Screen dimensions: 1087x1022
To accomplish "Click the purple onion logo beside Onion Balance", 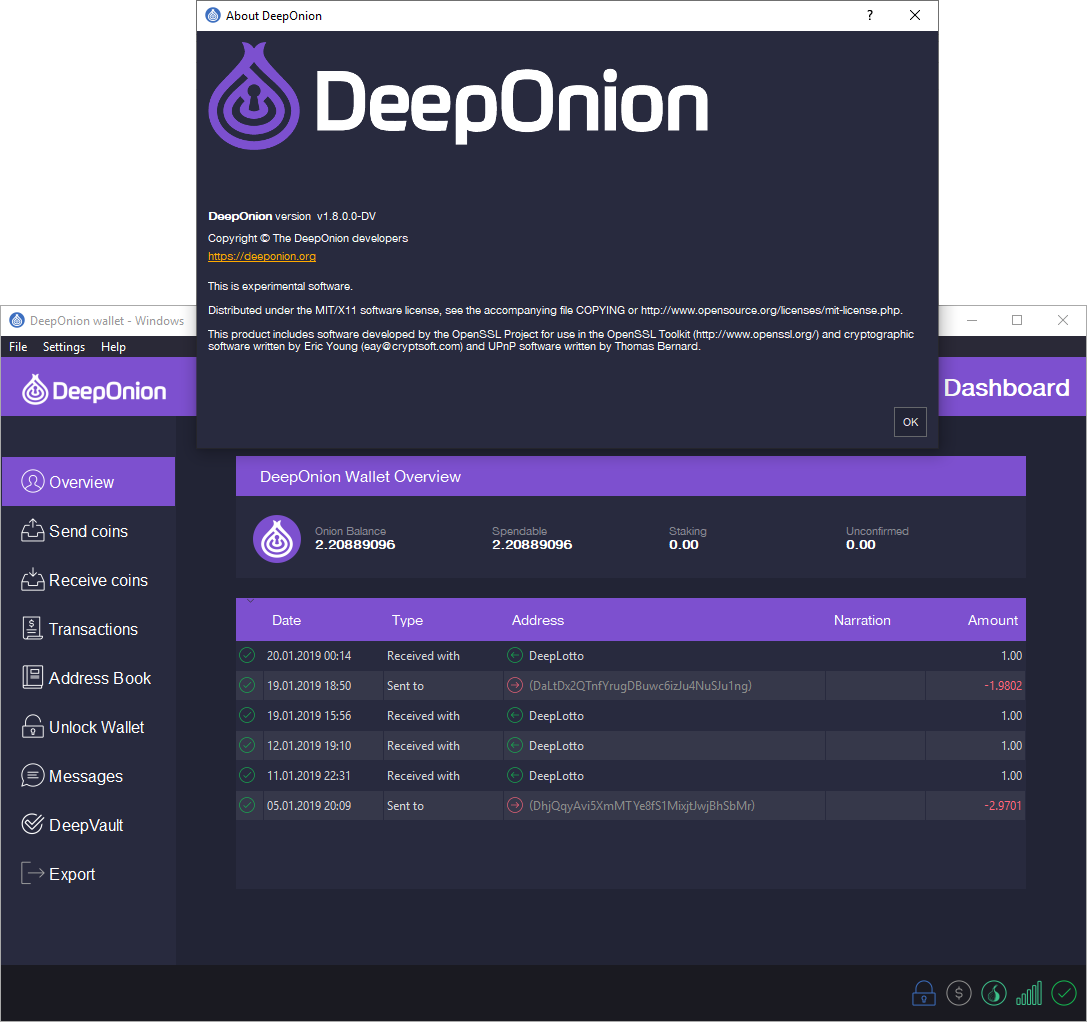I will 277,539.
